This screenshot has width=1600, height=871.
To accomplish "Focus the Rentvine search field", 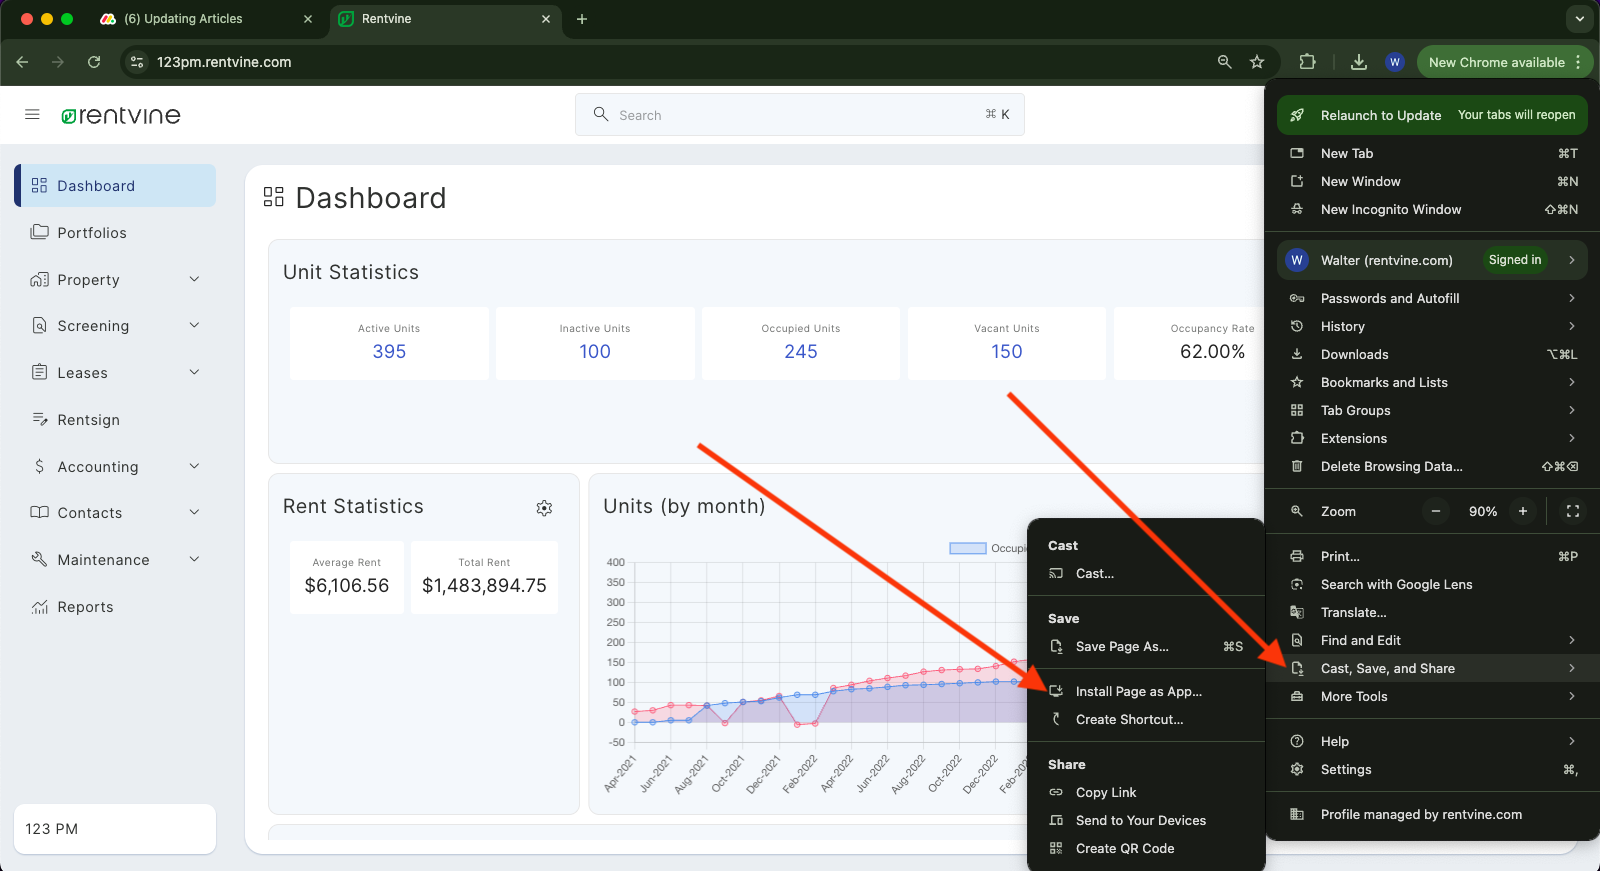I will coord(799,115).
